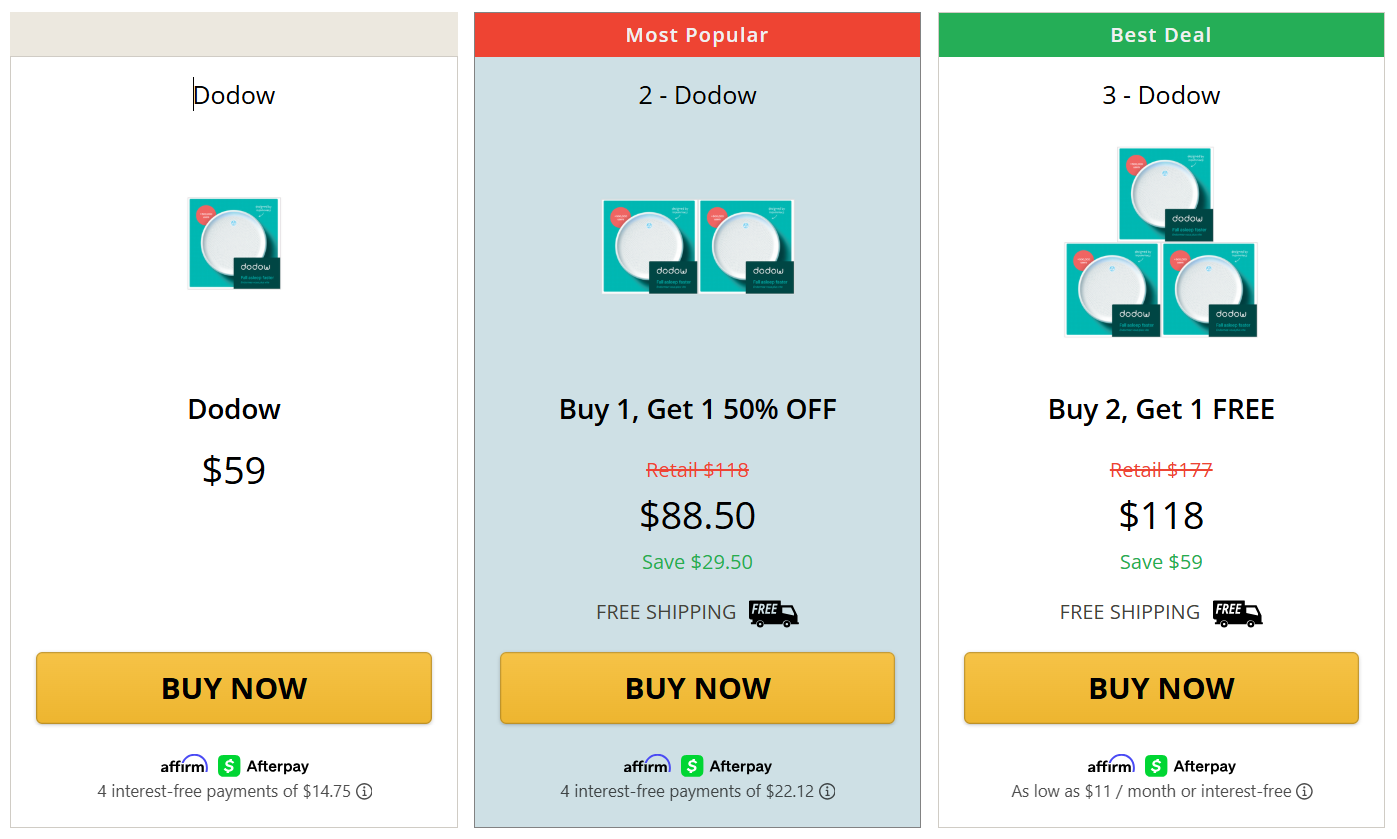Click the Afterpay icon under the 2-Dodow bundle
The image size is (1397, 839).
pyautogui.click(x=691, y=766)
